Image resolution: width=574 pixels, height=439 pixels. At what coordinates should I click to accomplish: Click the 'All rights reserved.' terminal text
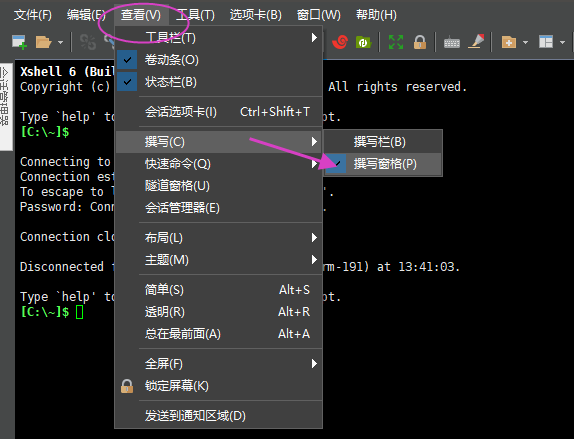[x=398, y=87]
